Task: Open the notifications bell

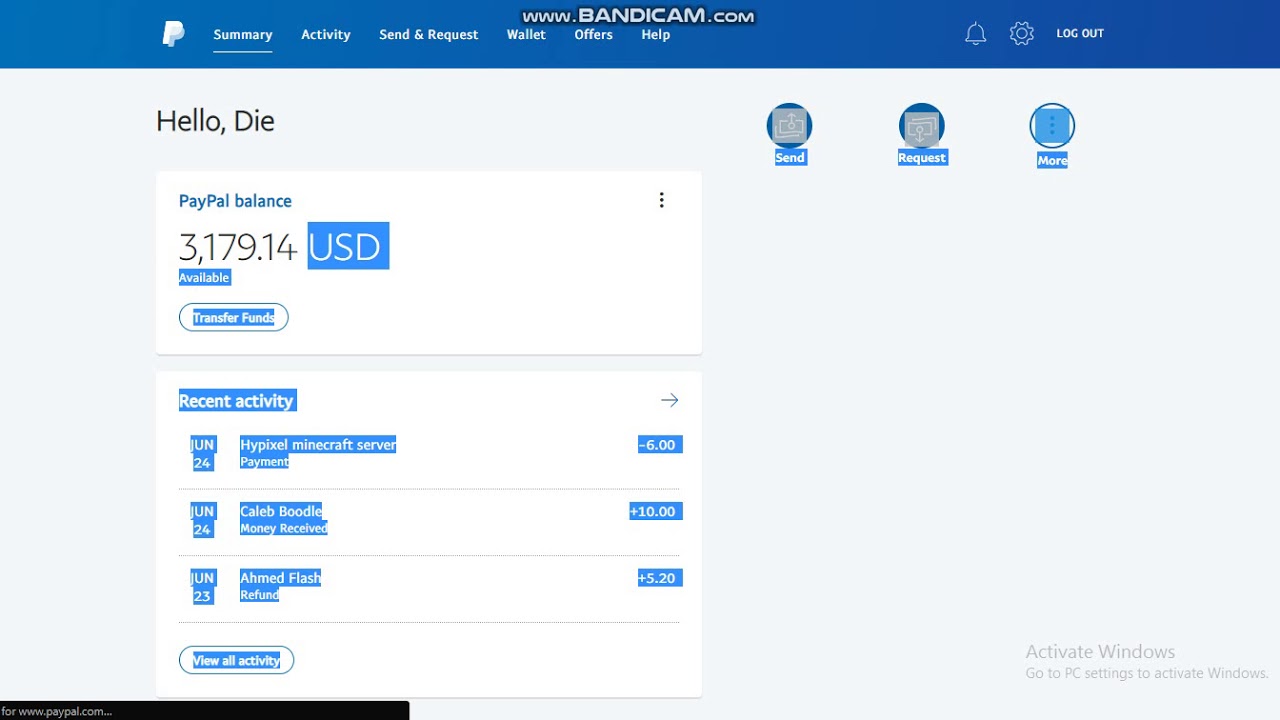Action: click(975, 34)
